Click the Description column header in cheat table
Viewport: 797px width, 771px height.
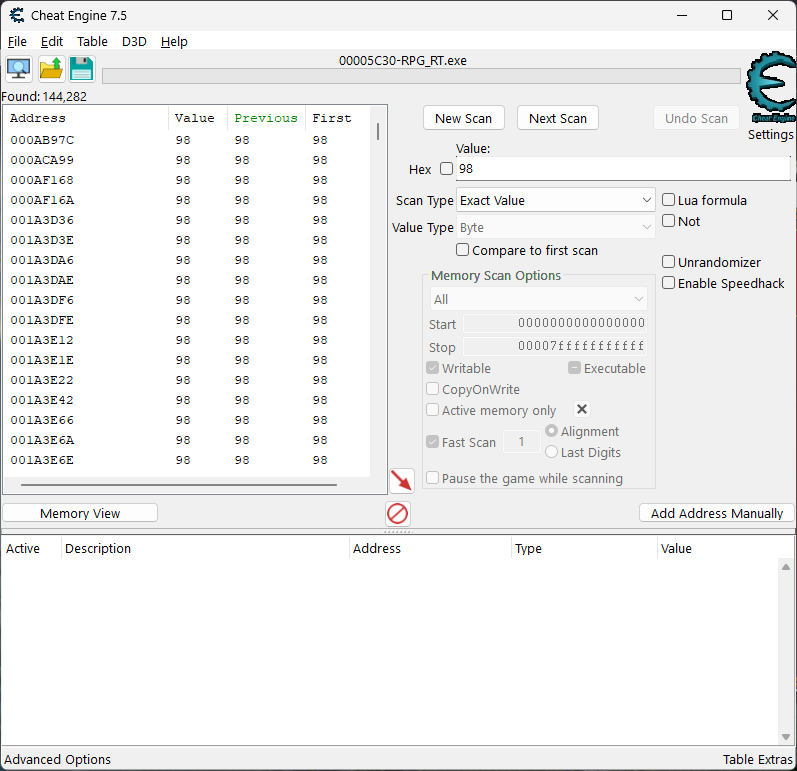pos(205,548)
